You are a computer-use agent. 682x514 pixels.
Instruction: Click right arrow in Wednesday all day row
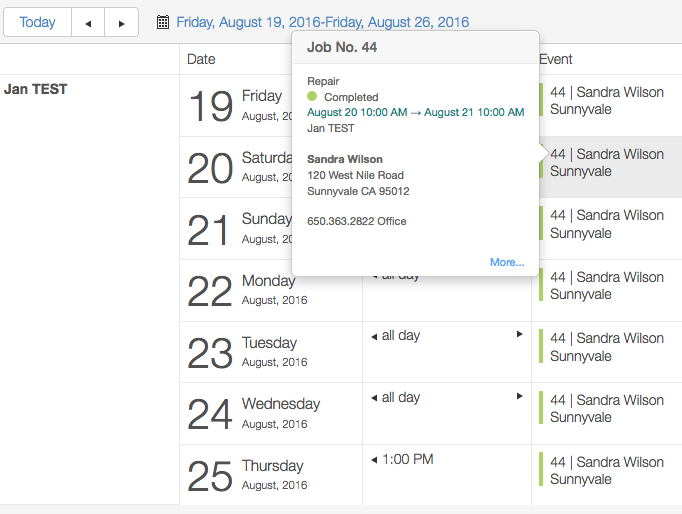tap(519, 397)
